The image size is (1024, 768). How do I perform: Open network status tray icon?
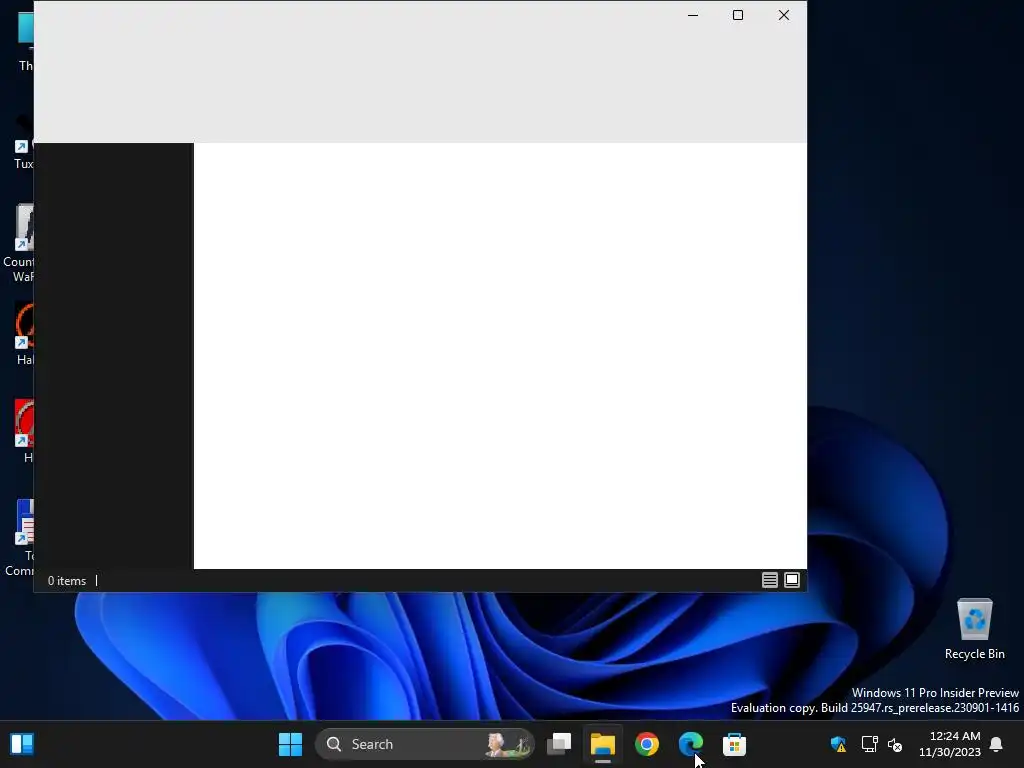click(869, 744)
